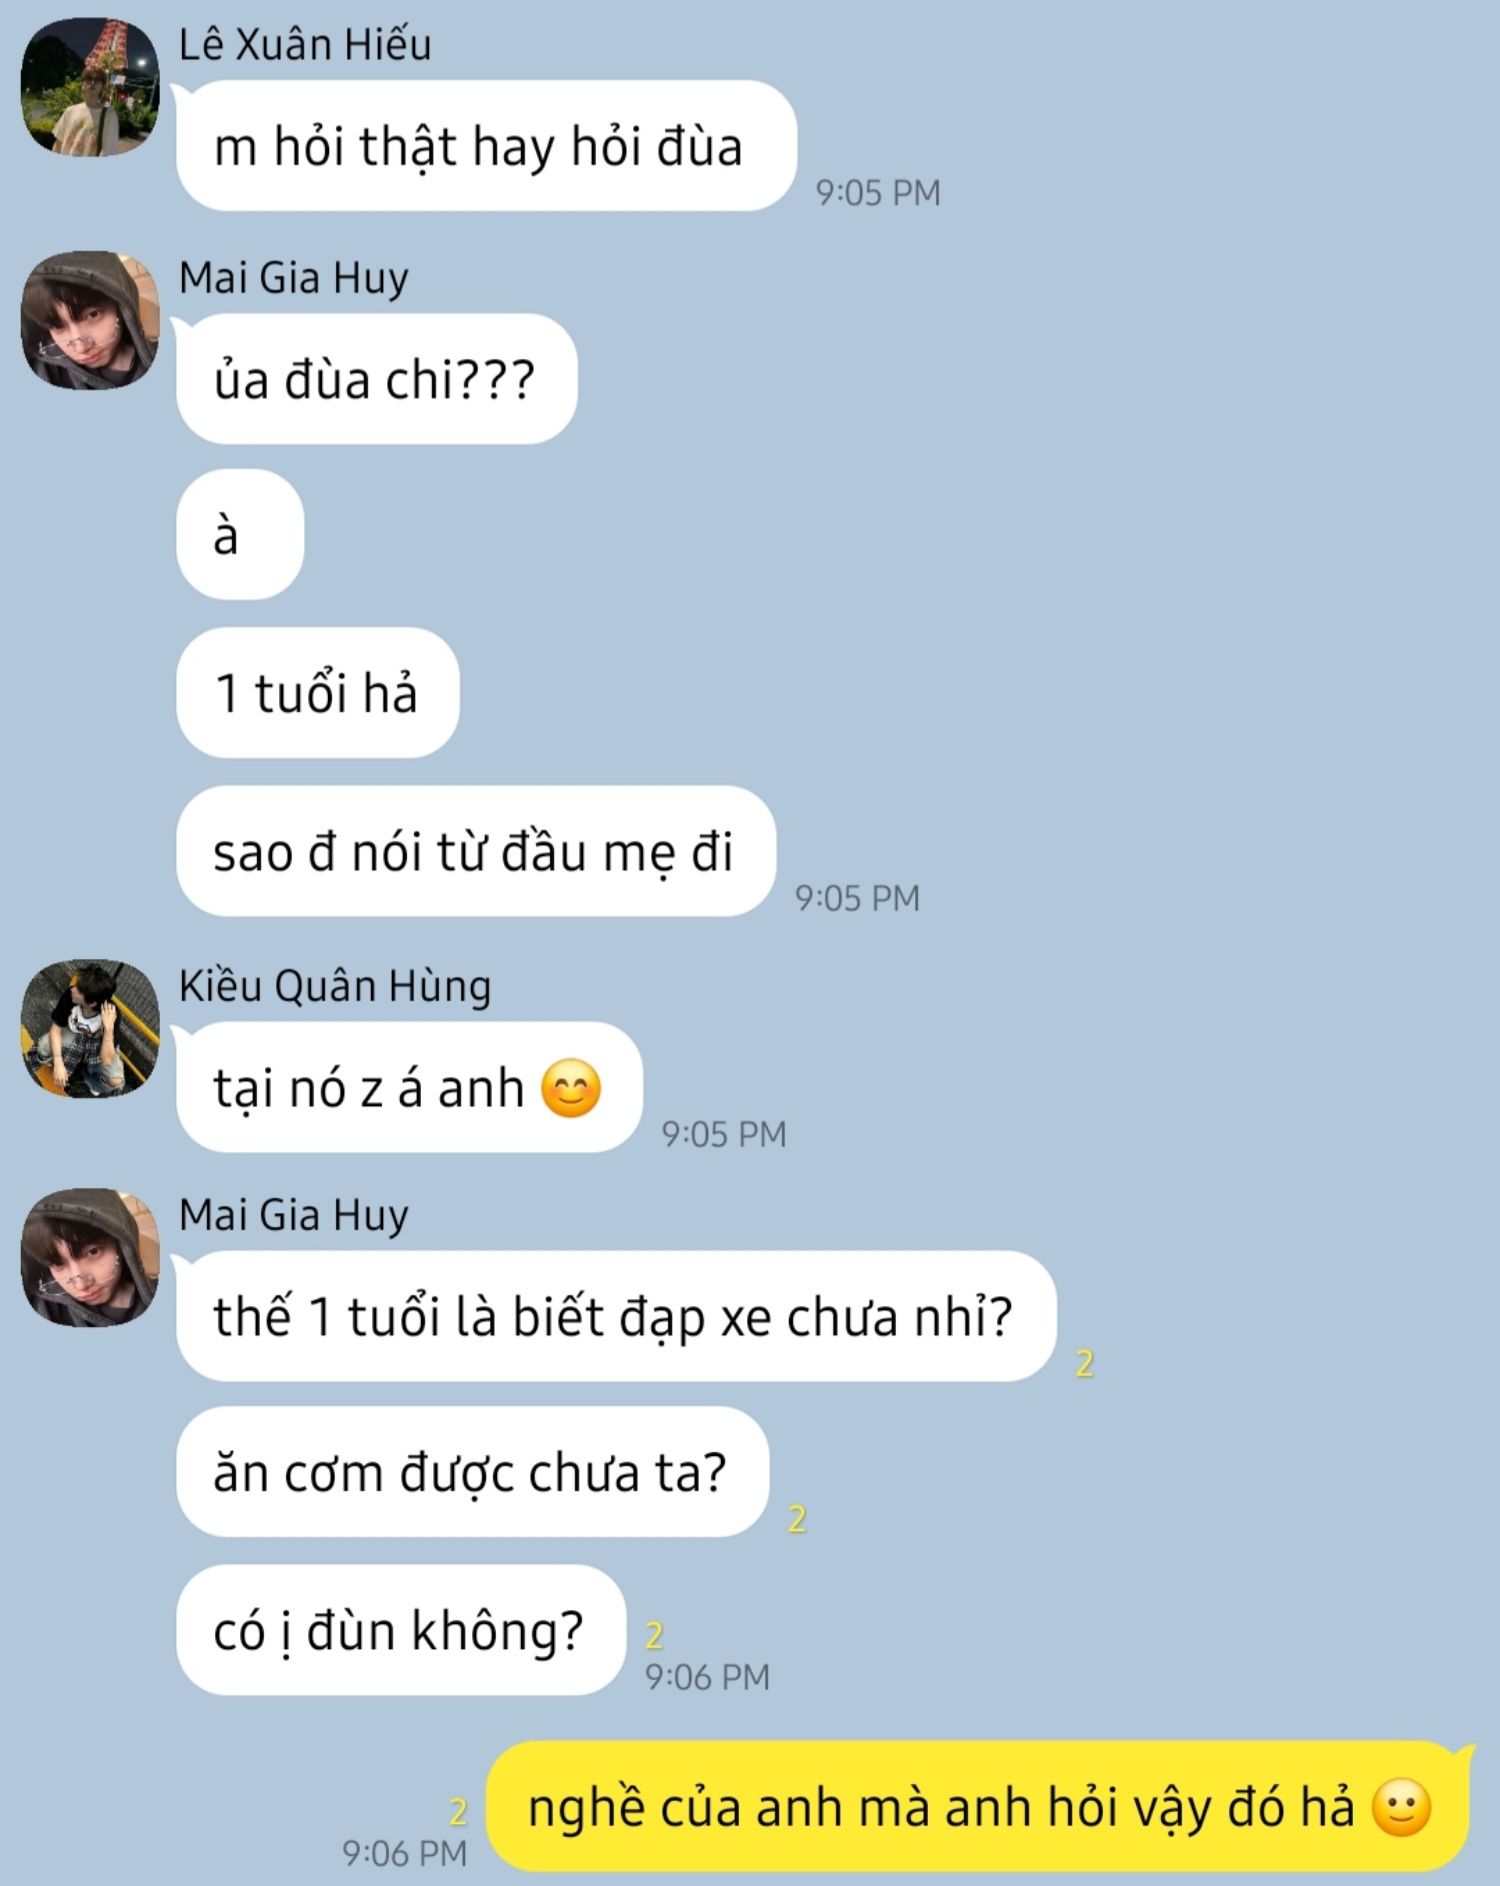
Task: Click the sender name Kiều Quân Hùng
Action: (335, 986)
